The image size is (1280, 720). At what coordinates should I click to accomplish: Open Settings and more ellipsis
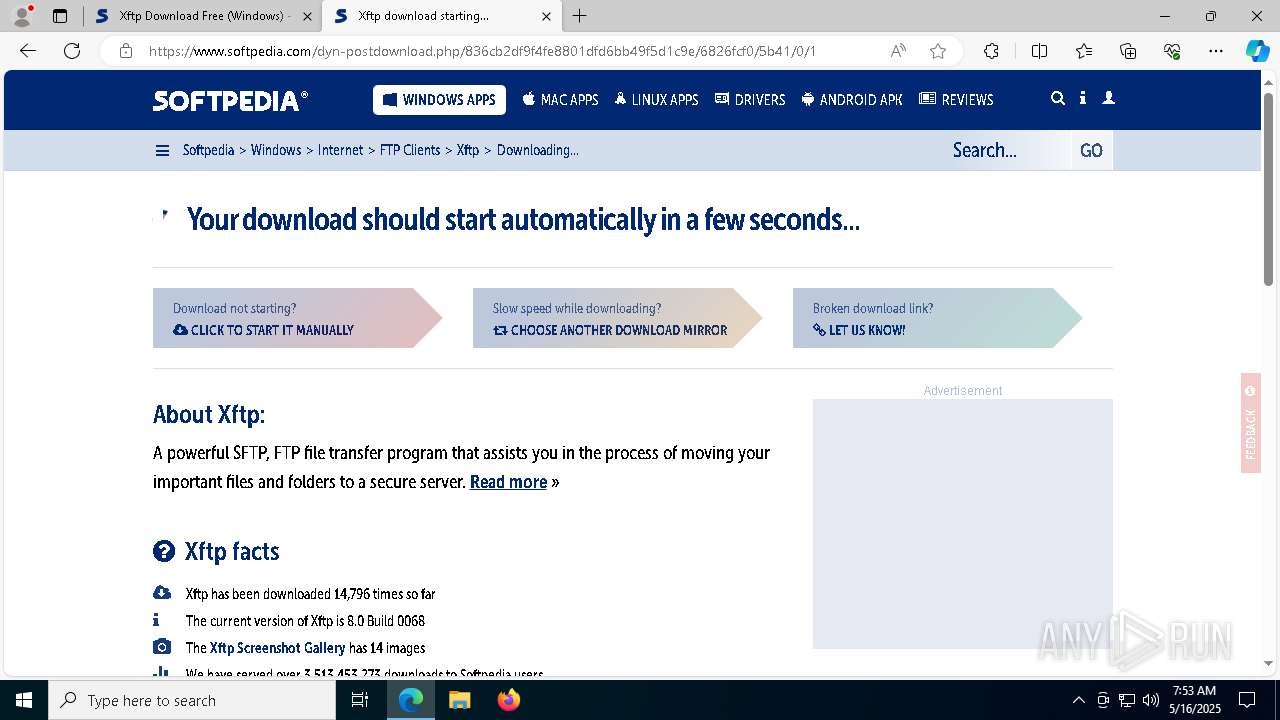click(1216, 51)
